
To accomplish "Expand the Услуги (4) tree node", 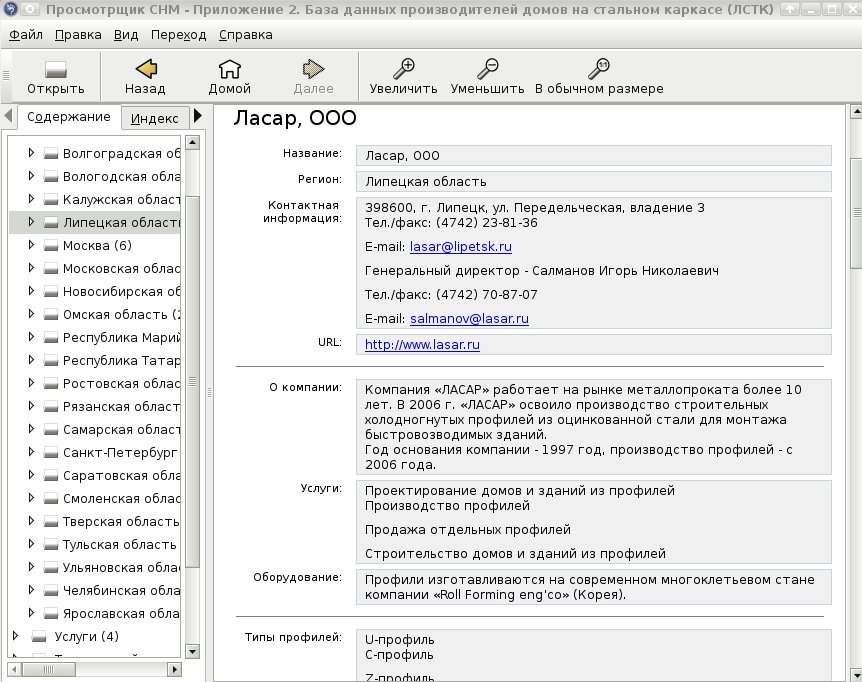I will tap(15, 636).
